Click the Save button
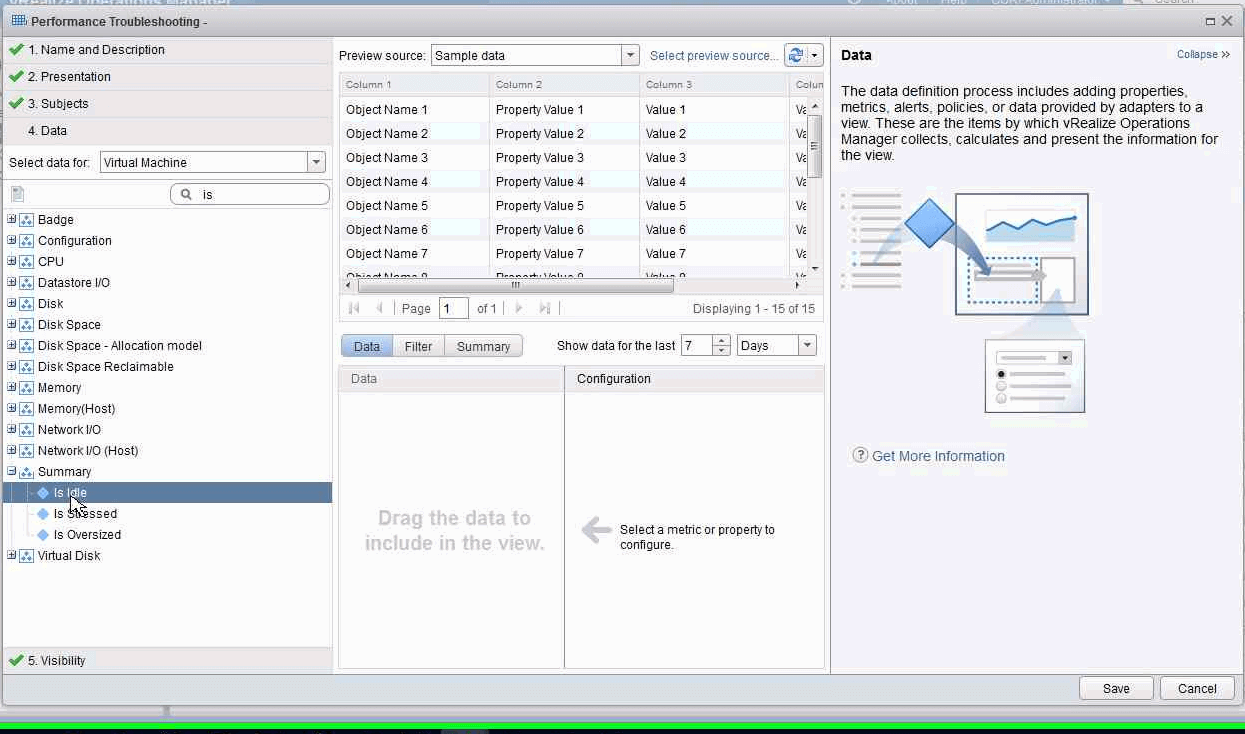The height and width of the screenshot is (734, 1245). coord(1116,688)
